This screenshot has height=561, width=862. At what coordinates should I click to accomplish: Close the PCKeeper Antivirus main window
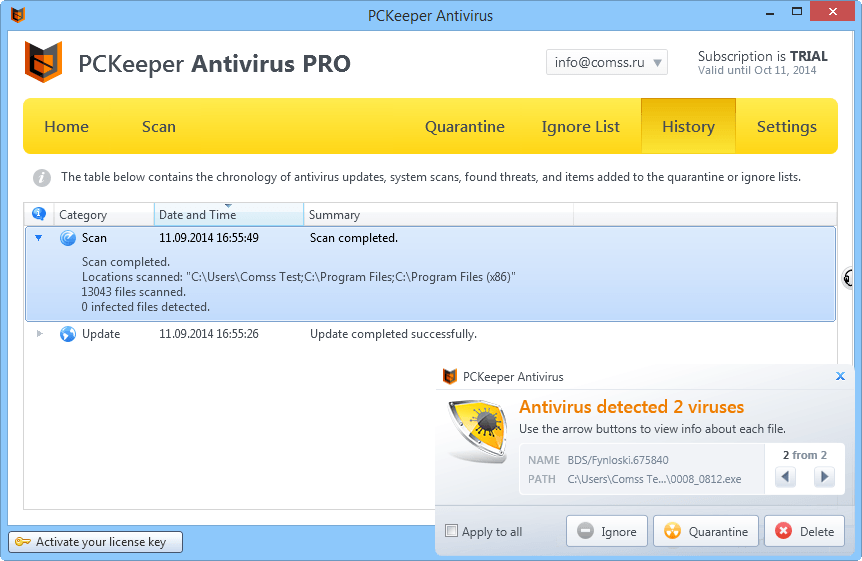(x=832, y=12)
